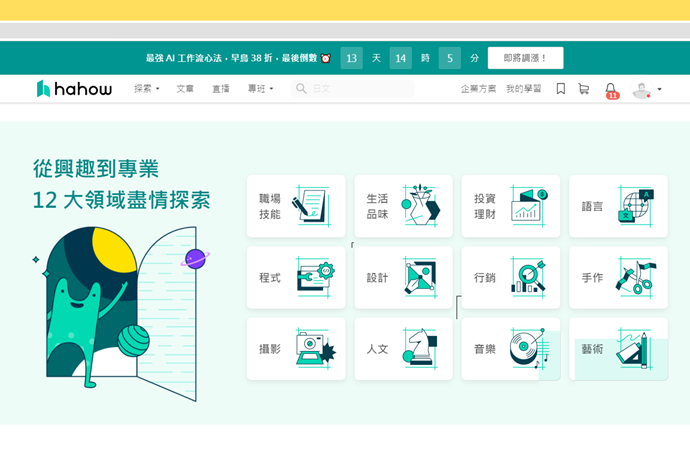This screenshot has height=468, width=690.
Task: Open the shopping cart
Action: 583,89
